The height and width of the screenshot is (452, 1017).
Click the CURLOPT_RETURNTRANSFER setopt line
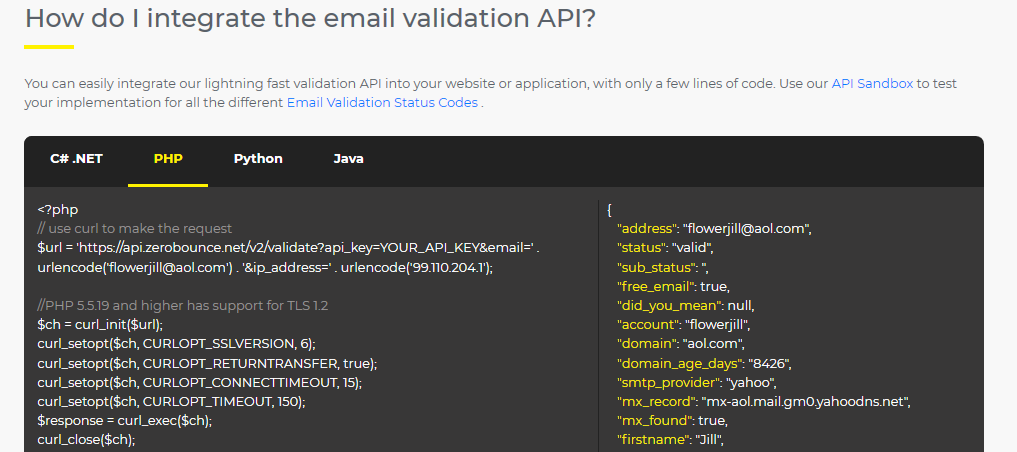(207, 362)
